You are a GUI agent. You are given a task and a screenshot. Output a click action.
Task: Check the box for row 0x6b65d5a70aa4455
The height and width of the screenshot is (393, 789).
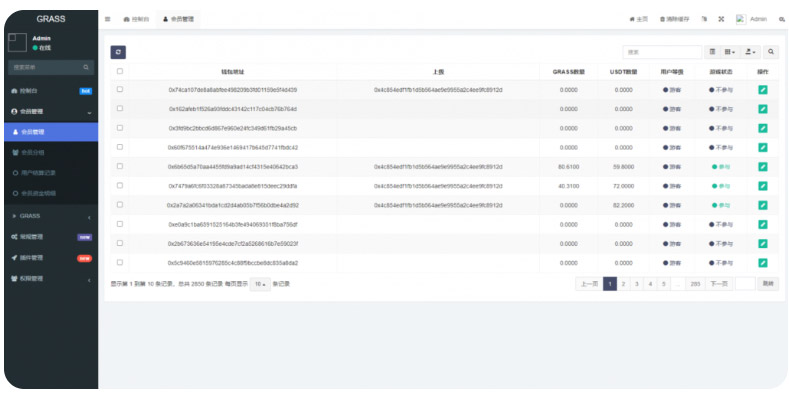click(x=120, y=166)
